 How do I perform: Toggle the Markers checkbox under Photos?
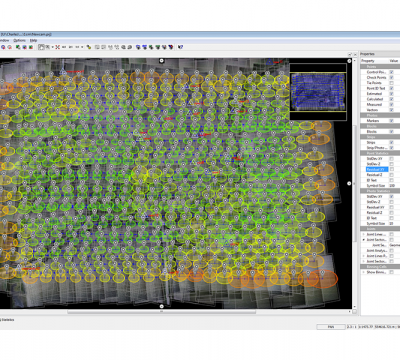[392, 121]
